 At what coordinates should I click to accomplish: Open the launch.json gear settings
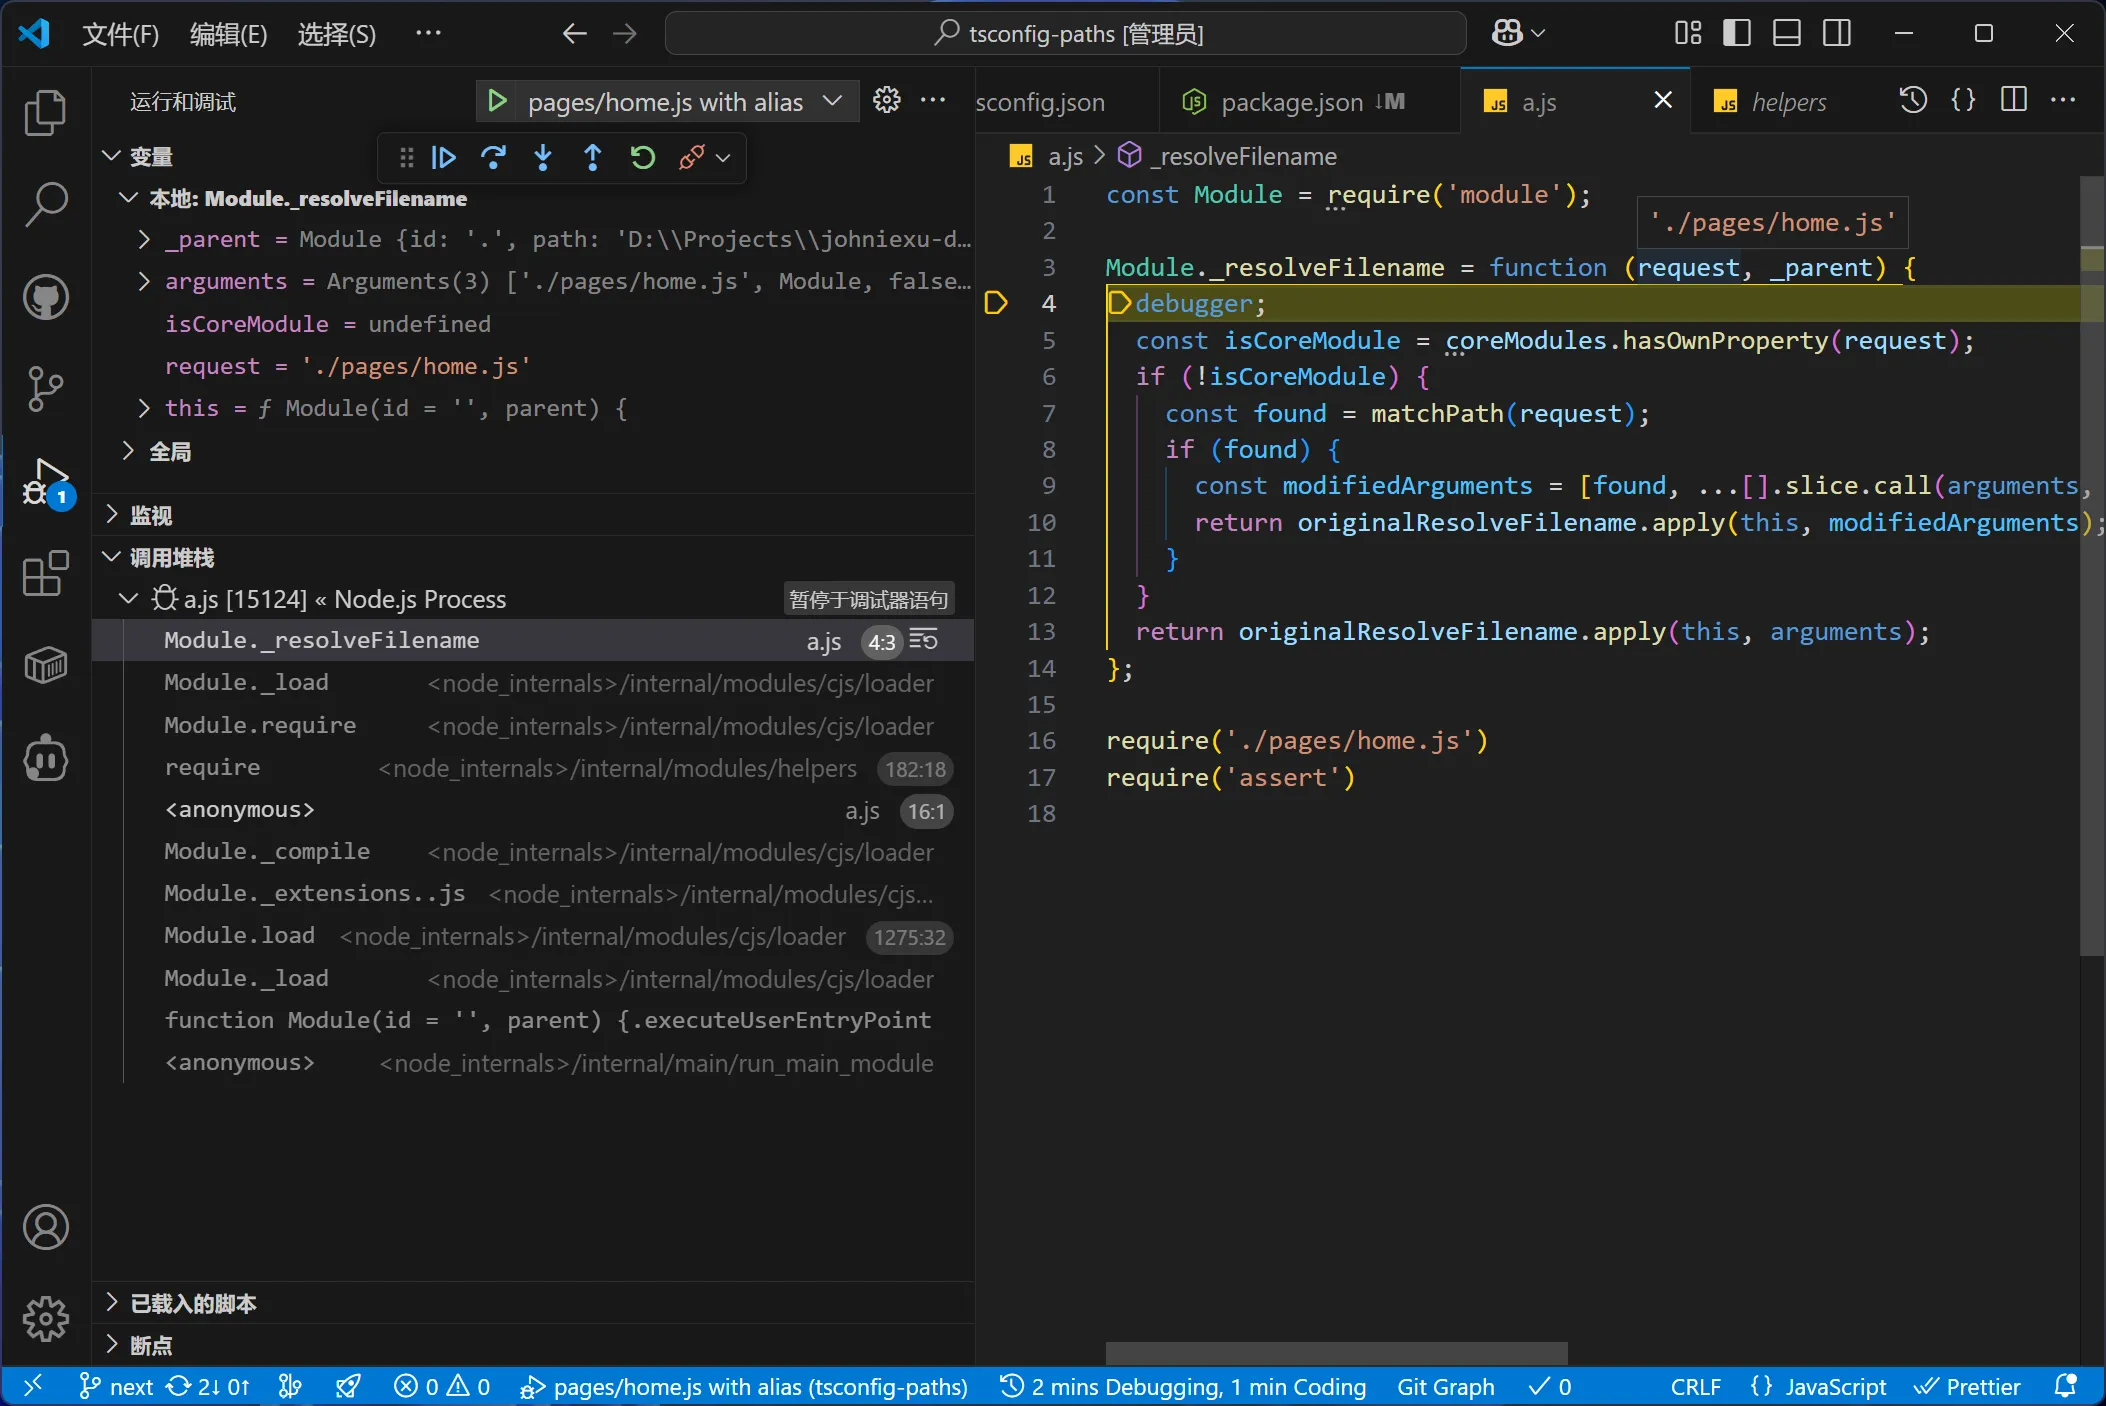click(887, 101)
